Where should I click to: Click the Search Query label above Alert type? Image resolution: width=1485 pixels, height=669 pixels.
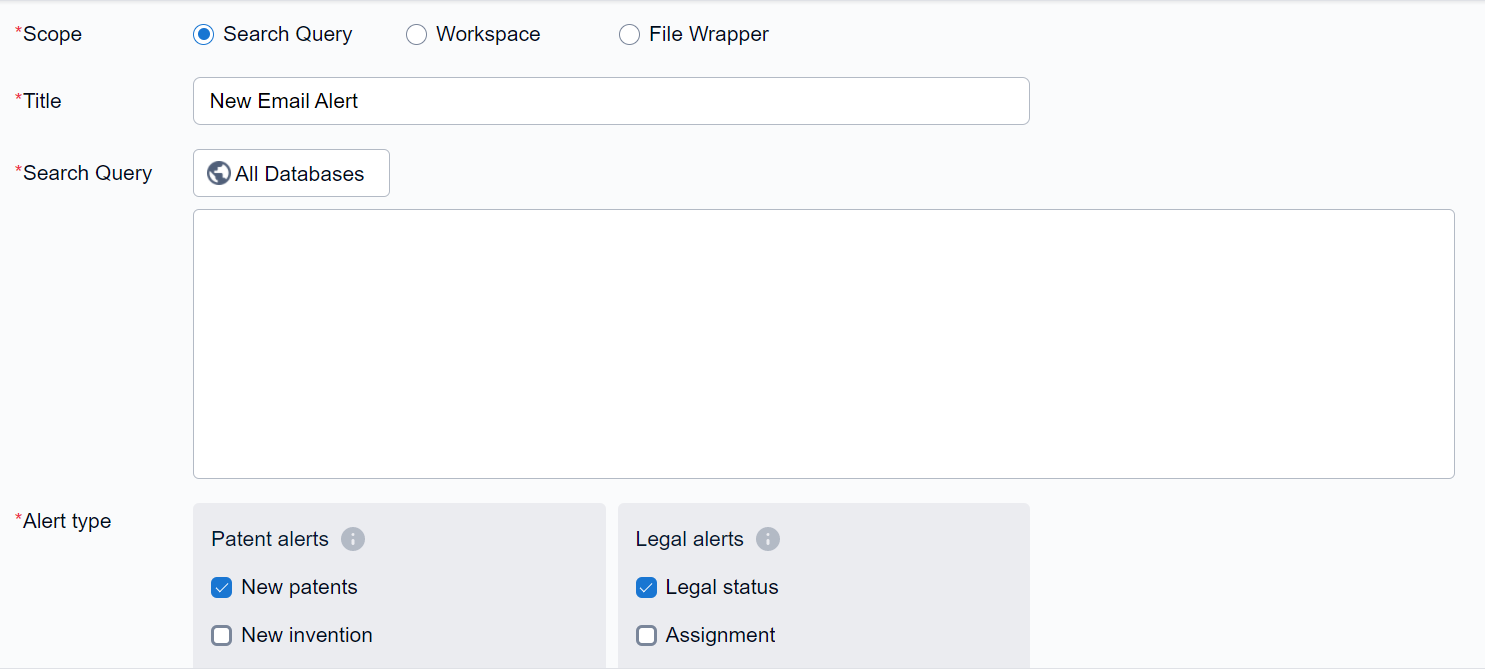[x=87, y=173]
